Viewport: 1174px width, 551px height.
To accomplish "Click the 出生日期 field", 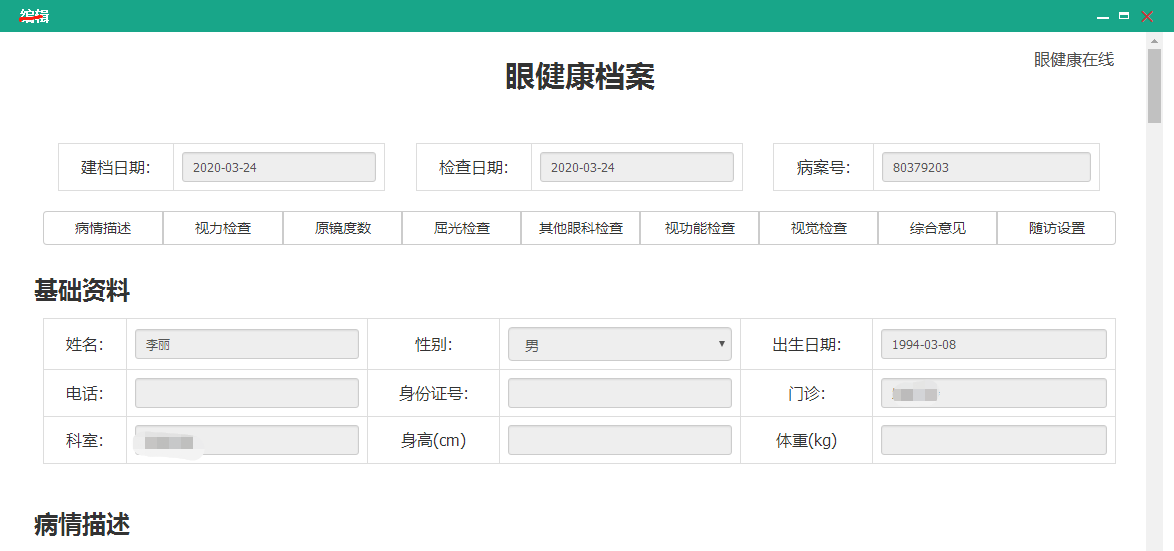I will click(x=994, y=344).
